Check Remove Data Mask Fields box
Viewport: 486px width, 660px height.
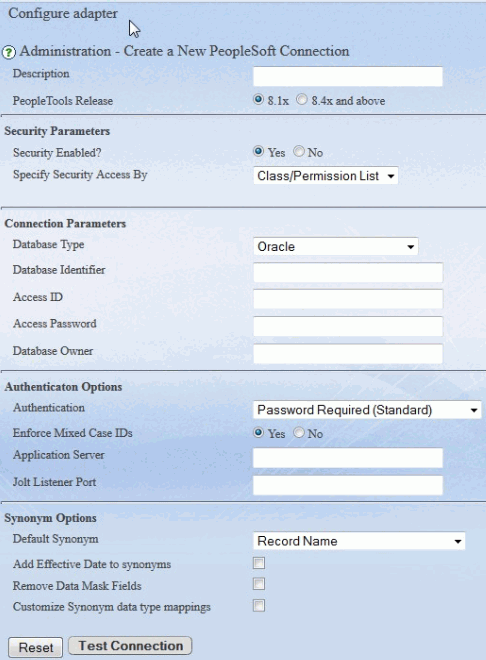(259, 584)
